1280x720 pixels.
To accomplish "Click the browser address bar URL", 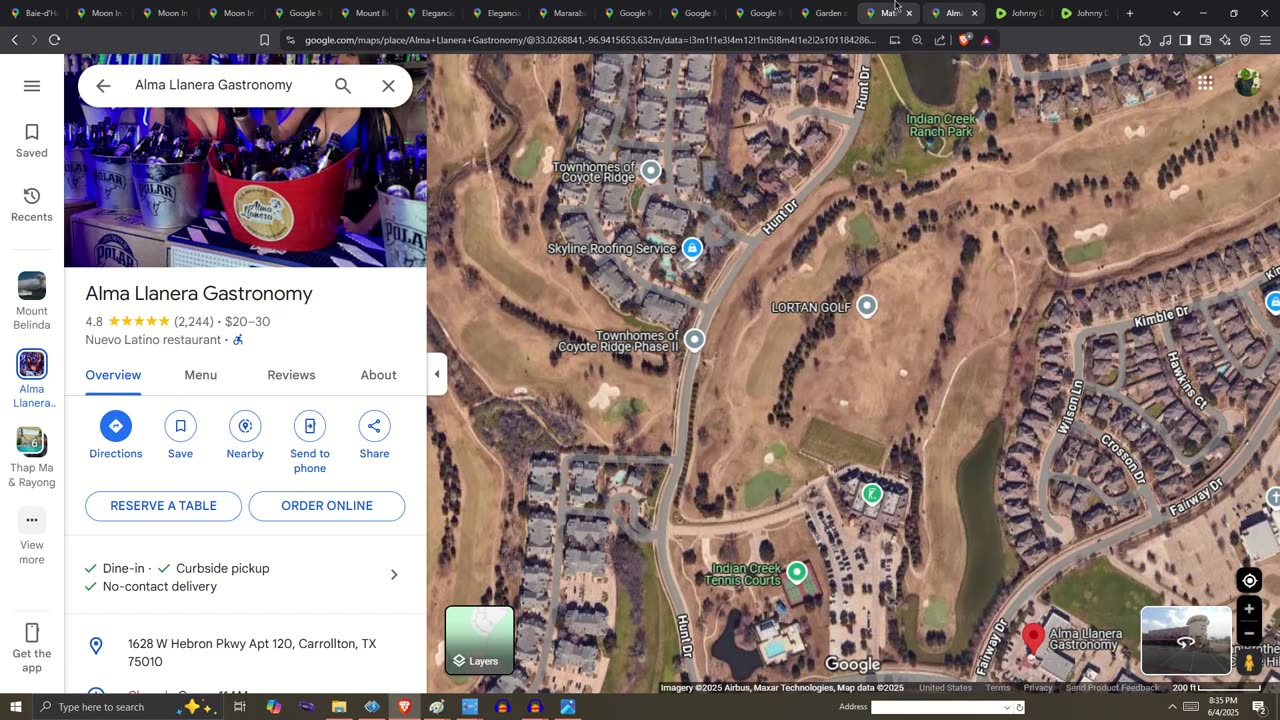I will point(590,40).
